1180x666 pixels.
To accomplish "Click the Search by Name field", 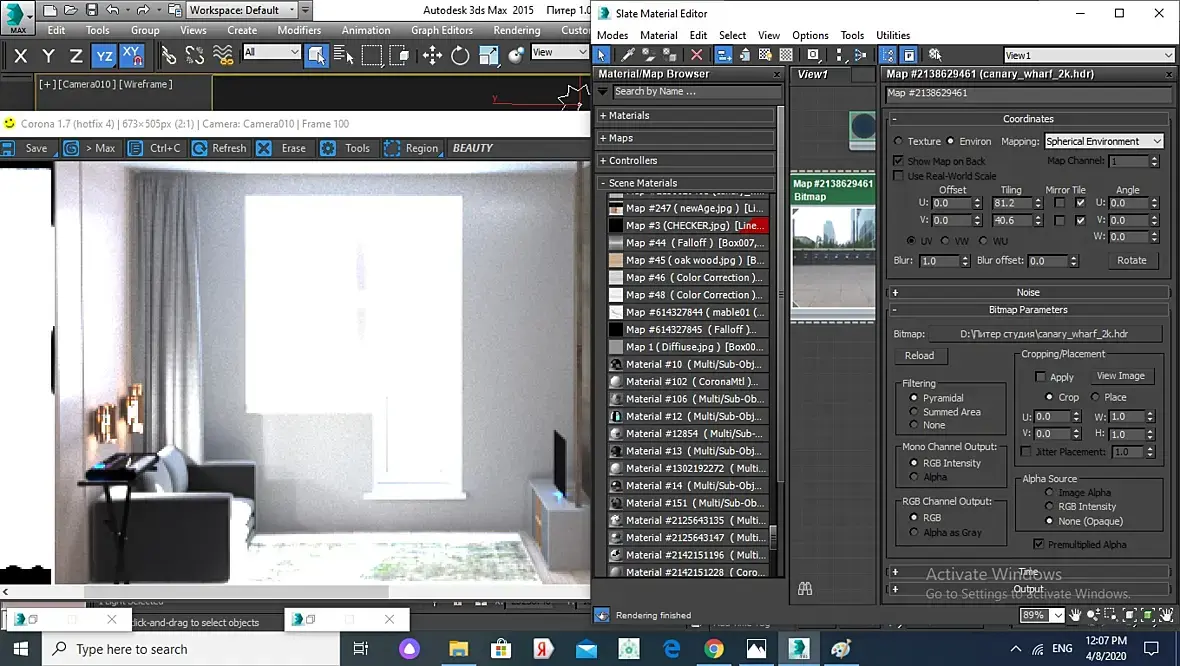I will tap(696, 91).
